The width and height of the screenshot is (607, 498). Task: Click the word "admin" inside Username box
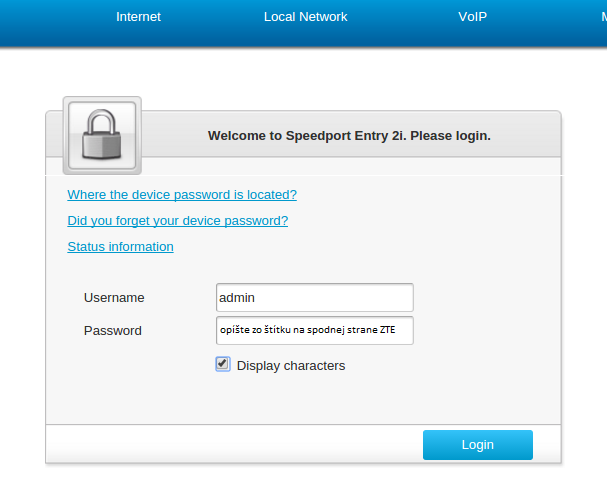pyautogui.click(x=237, y=297)
